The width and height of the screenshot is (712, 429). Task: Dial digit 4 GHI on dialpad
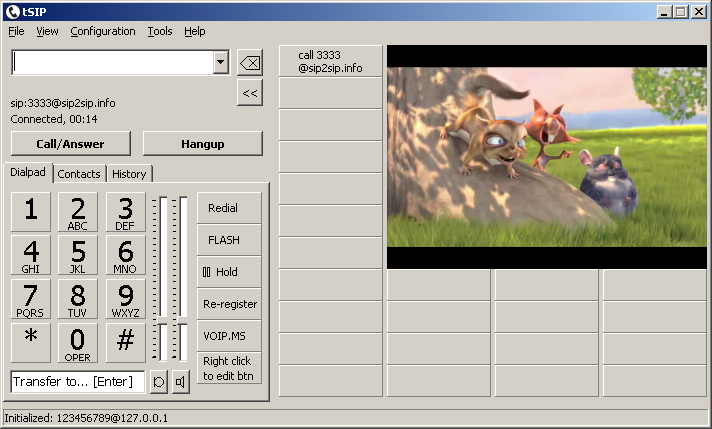(31, 255)
